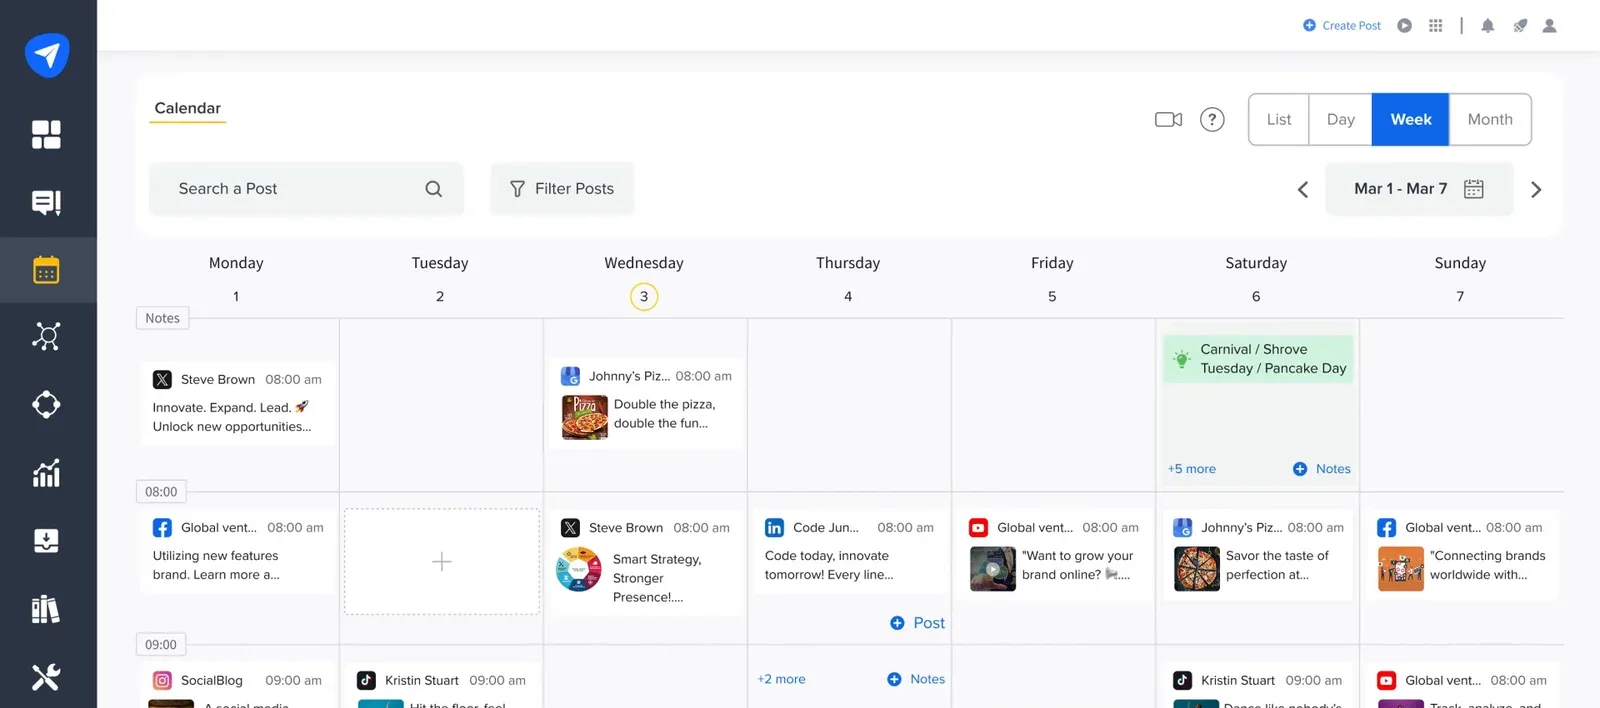Open Kristin Stuart TikTok post on Tuesday
The width and height of the screenshot is (1600, 708).
click(x=442, y=686)
